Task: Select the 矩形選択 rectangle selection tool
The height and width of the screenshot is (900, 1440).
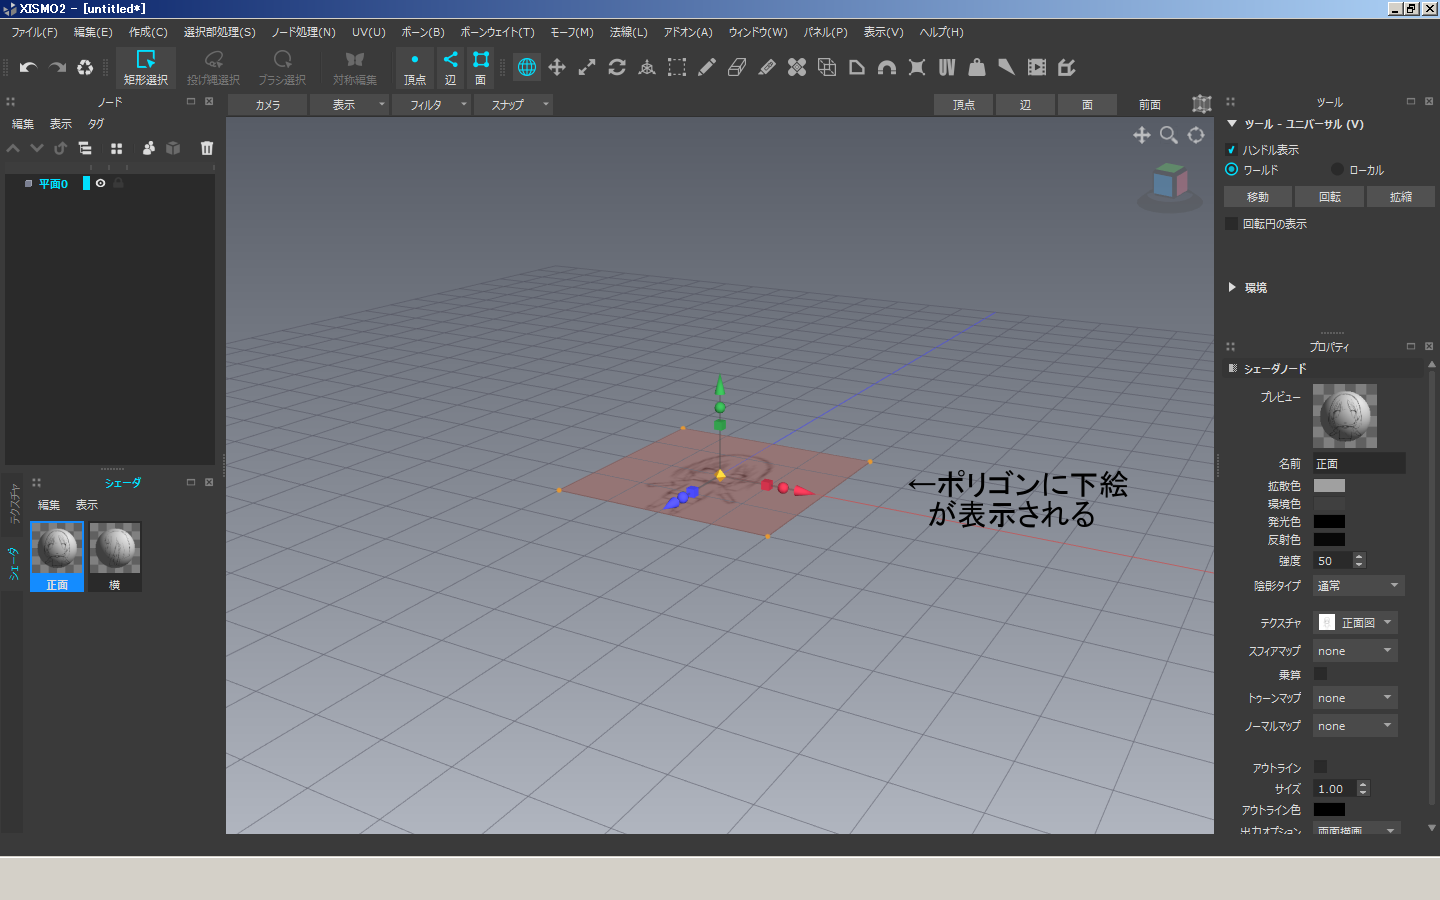Action: (146, 68)
